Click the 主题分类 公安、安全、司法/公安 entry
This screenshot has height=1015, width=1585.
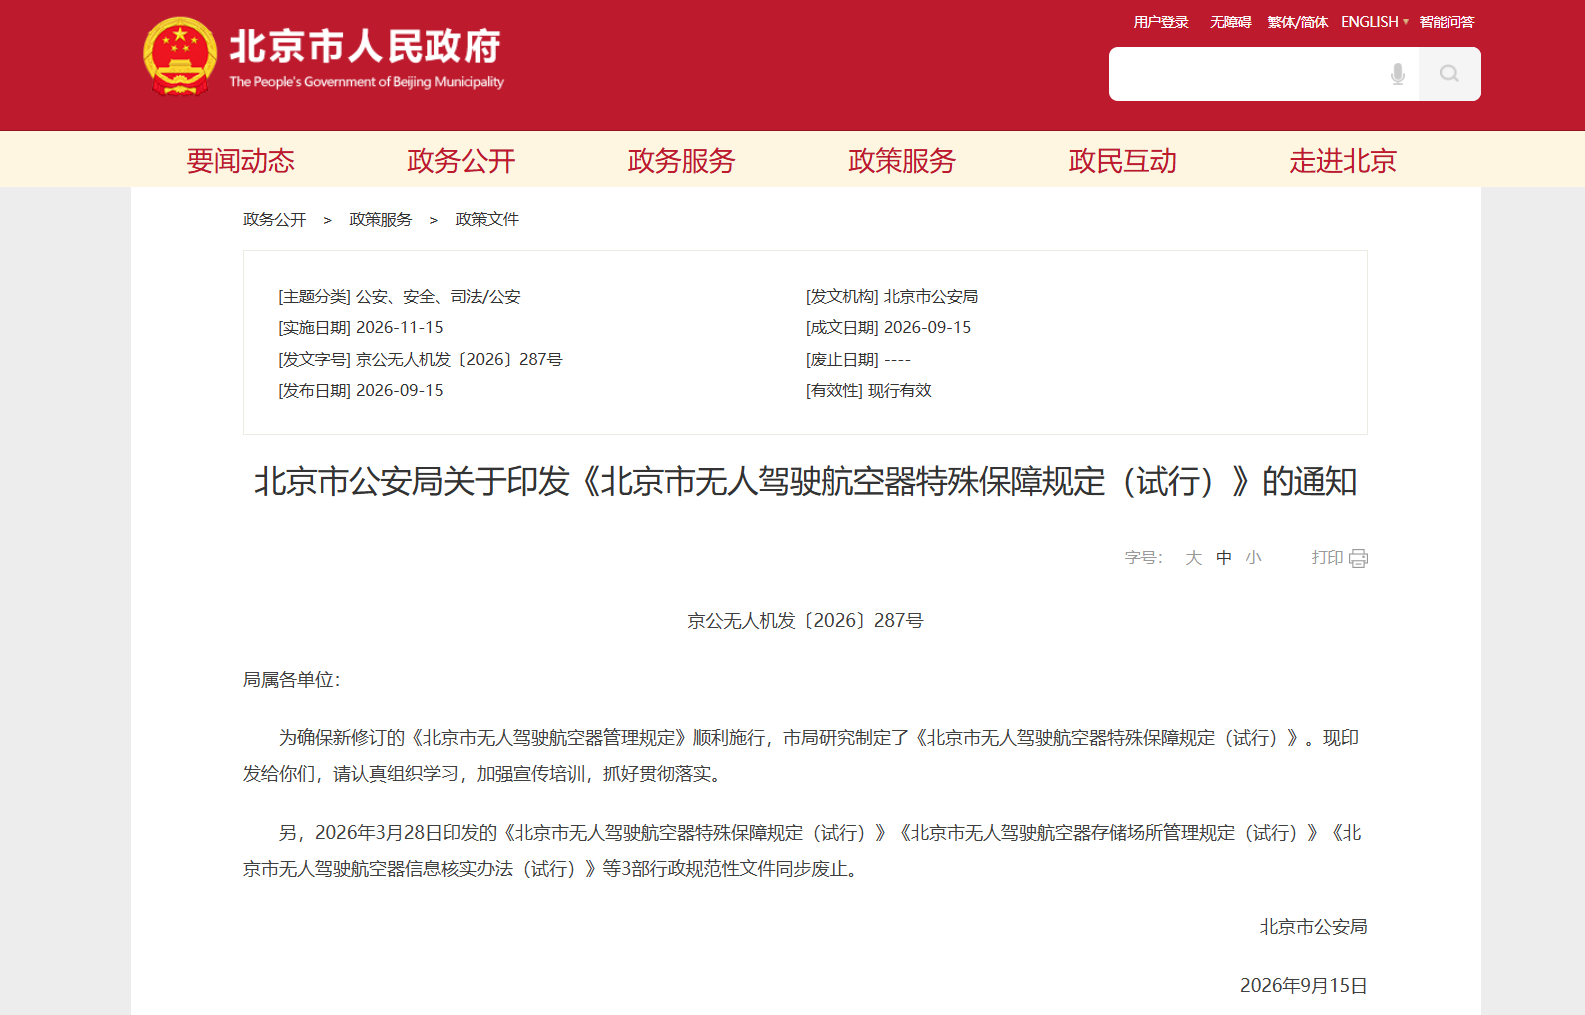coord(399,297)
